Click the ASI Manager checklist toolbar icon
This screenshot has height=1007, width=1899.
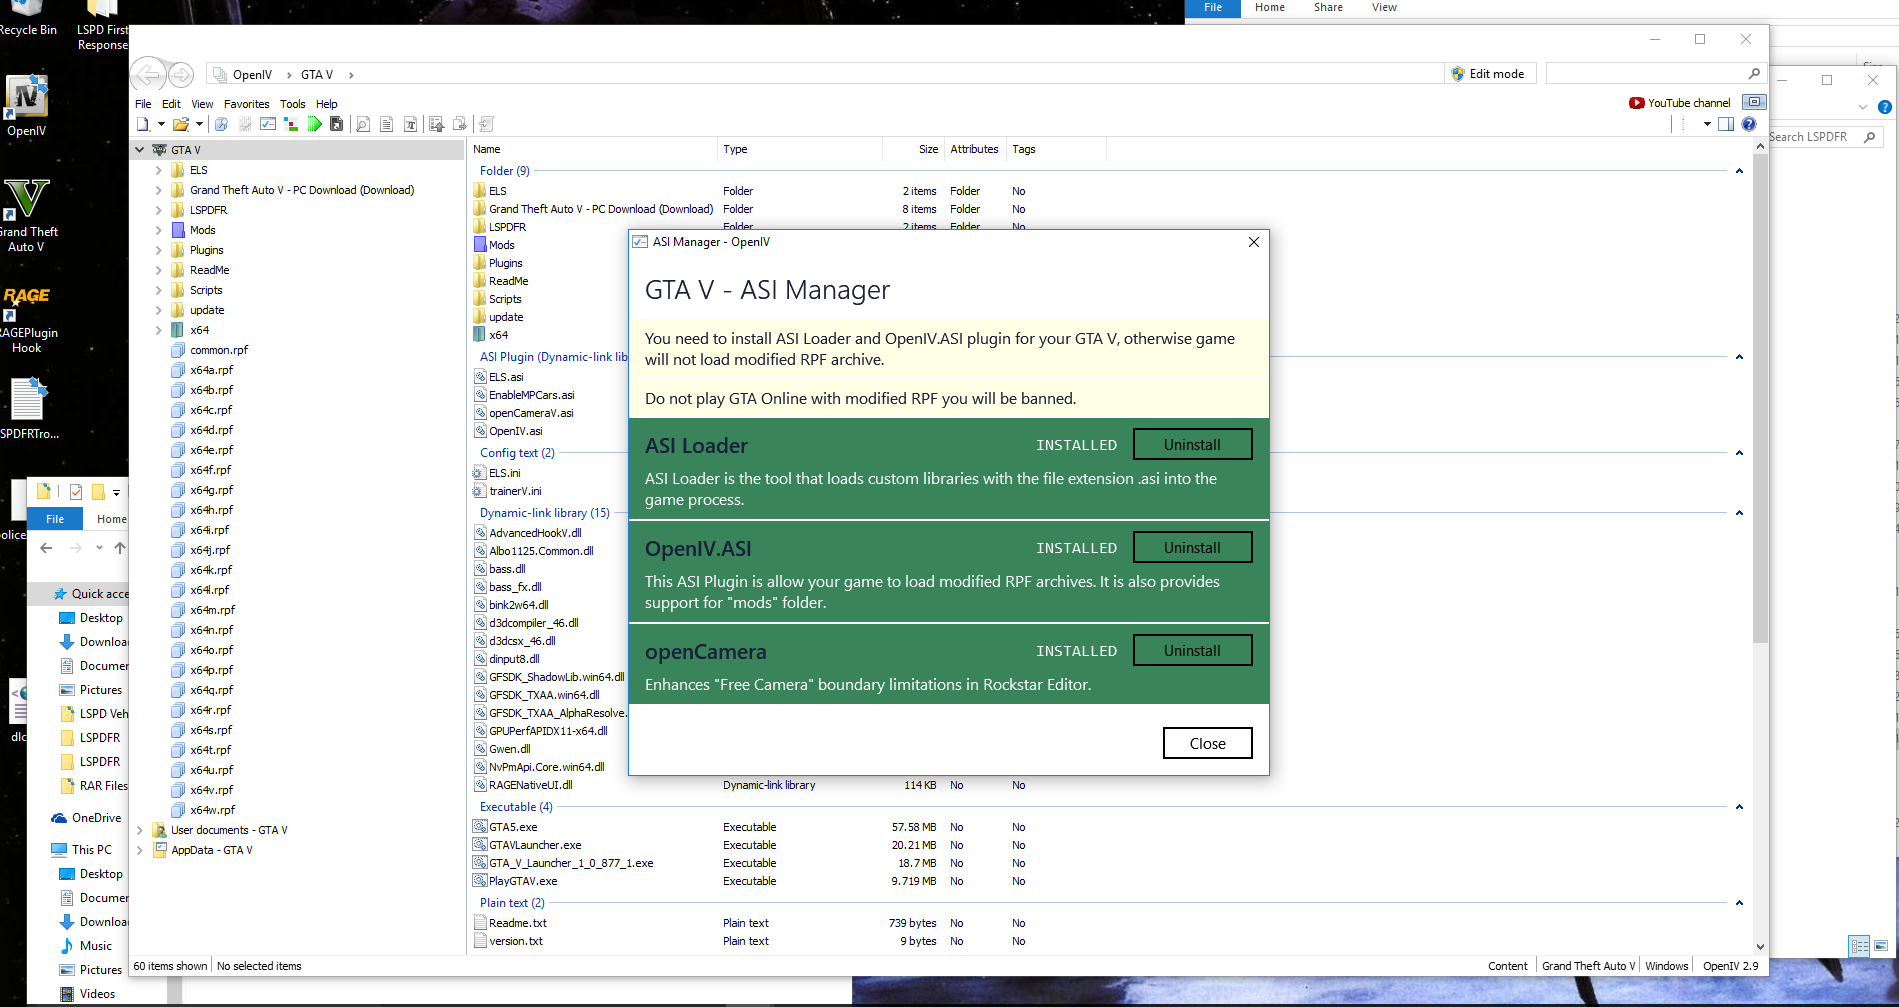[268, 124]
